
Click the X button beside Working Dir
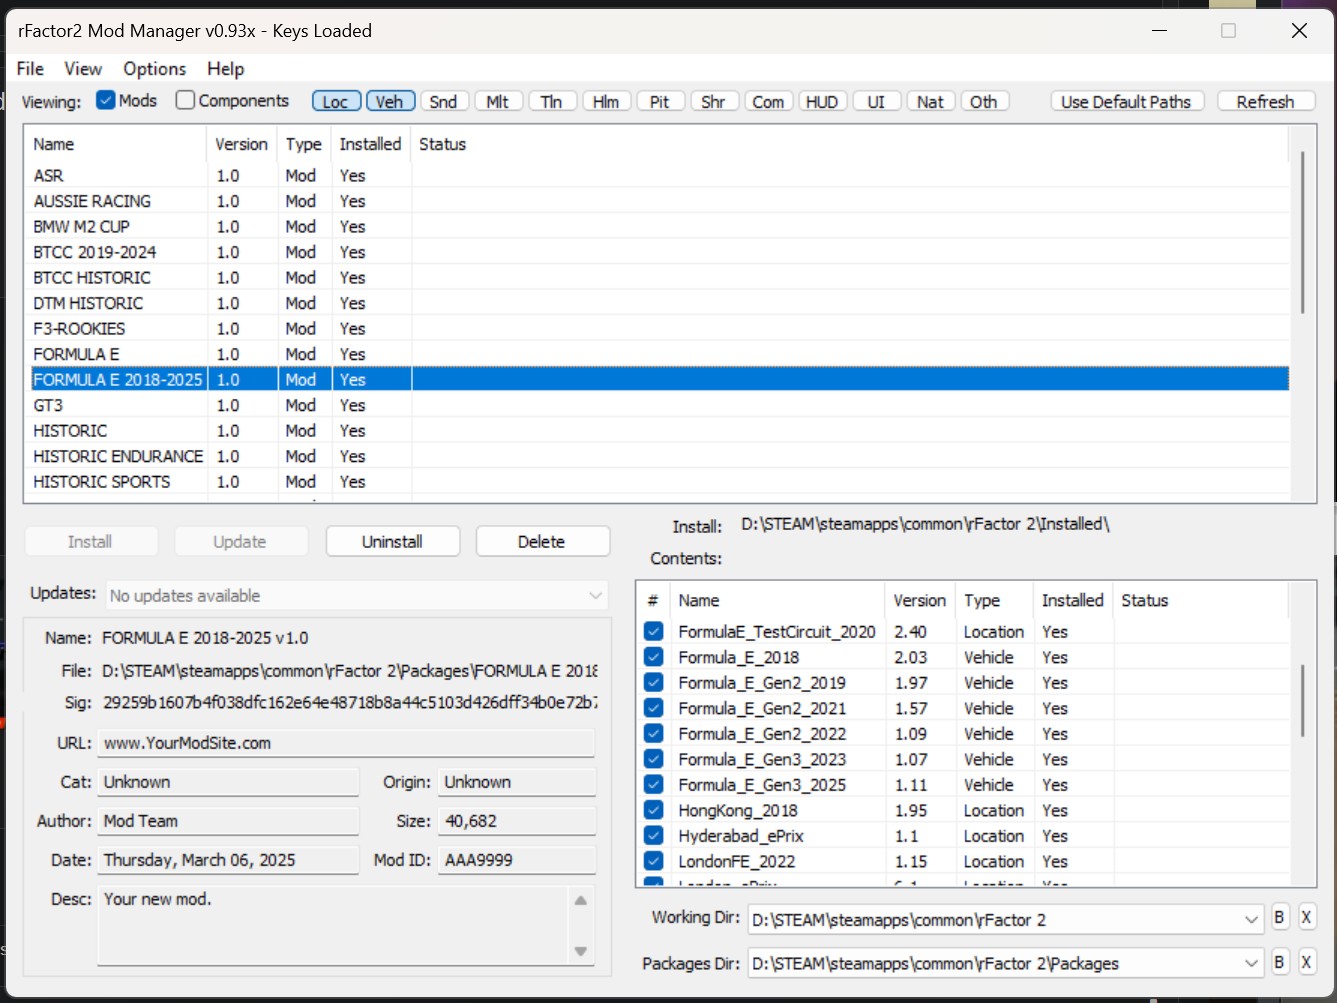1306,918
